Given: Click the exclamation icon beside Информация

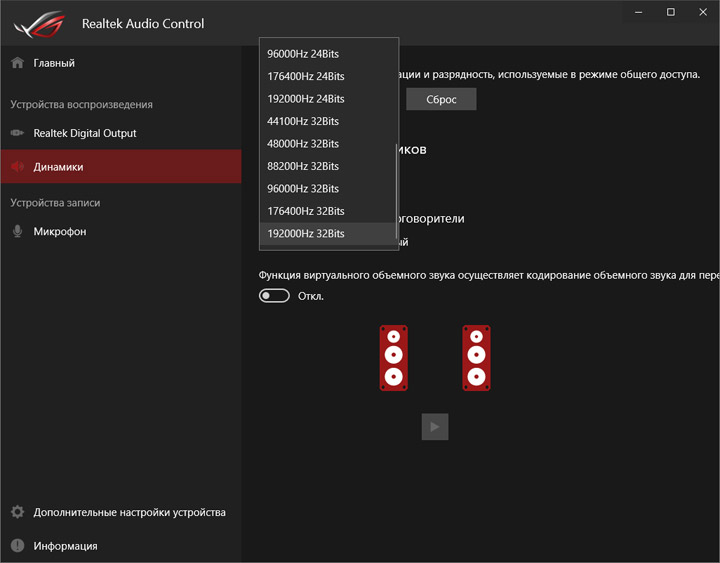Looking at the screenshot, I should click(x=17, y=546).
